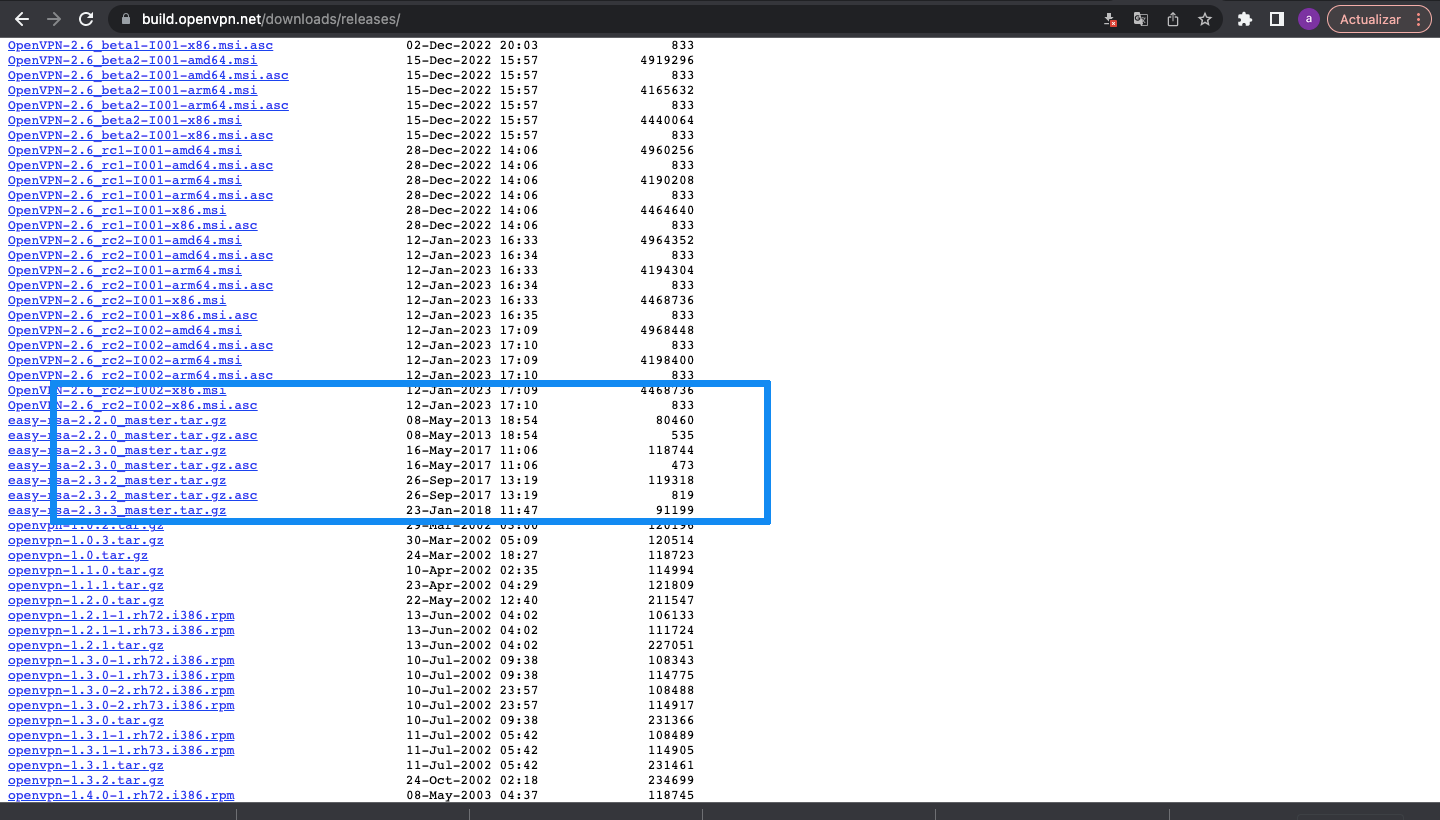Viewport: 1440px width, 820px height.
Task: Click the browser back arrow
Action: pos(21,19)
